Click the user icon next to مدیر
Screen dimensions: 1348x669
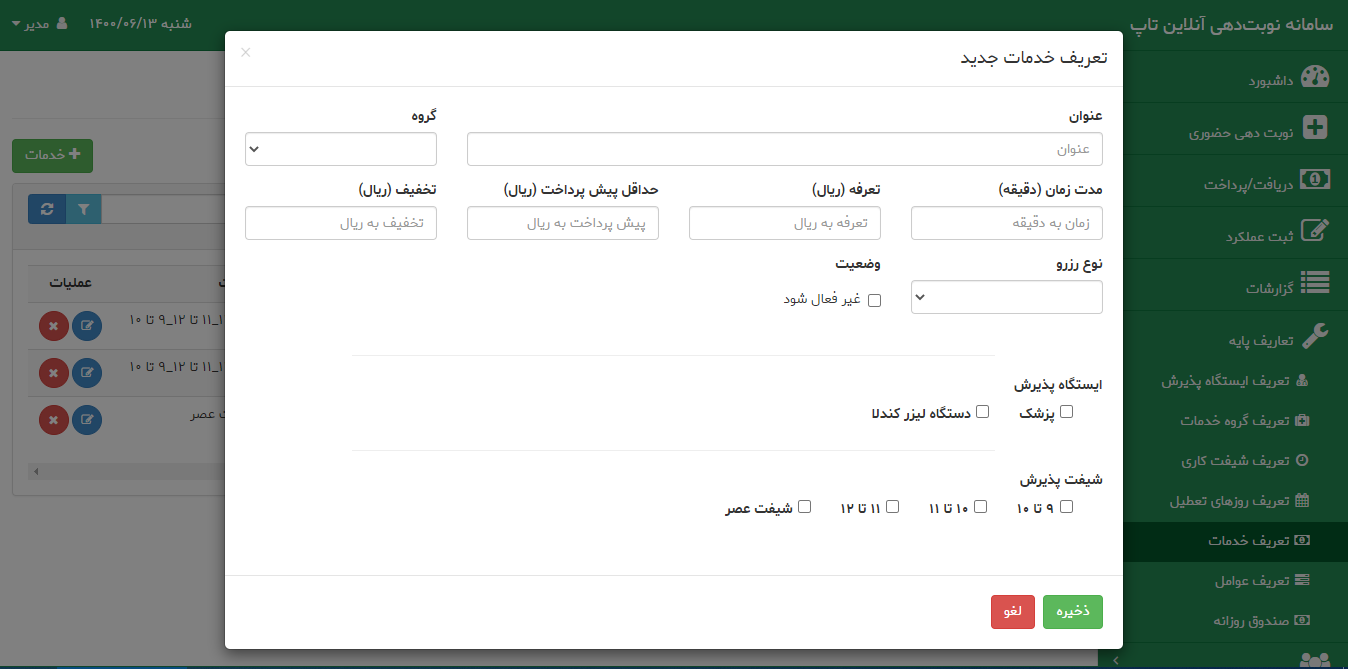click(62, 23)
